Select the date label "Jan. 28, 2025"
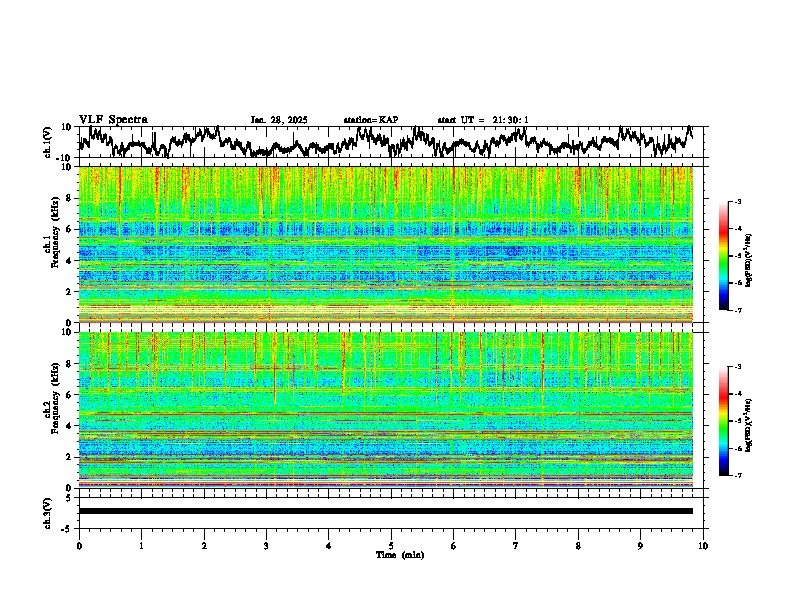 click(279, 120)
